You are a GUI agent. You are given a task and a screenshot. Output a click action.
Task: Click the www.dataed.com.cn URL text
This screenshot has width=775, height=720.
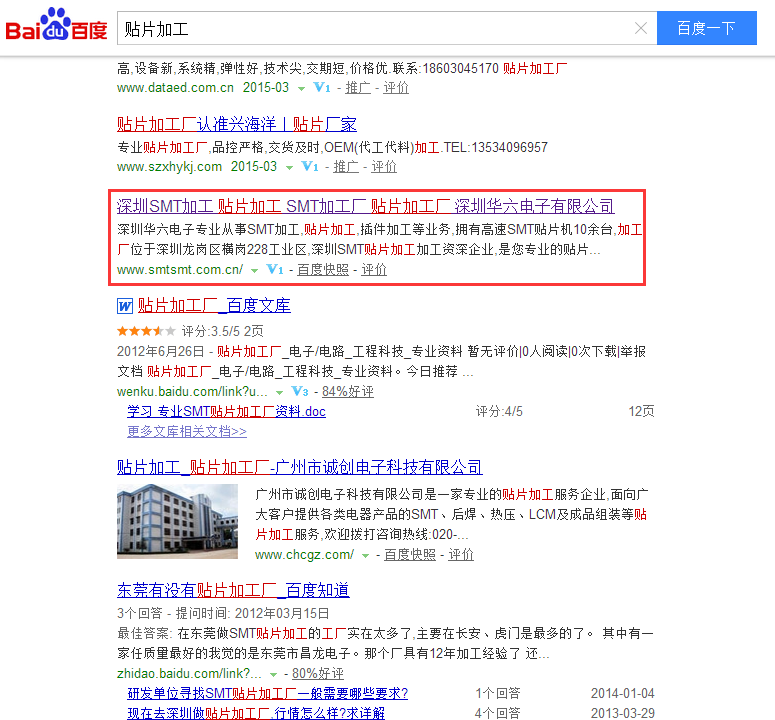pos(175,88)
